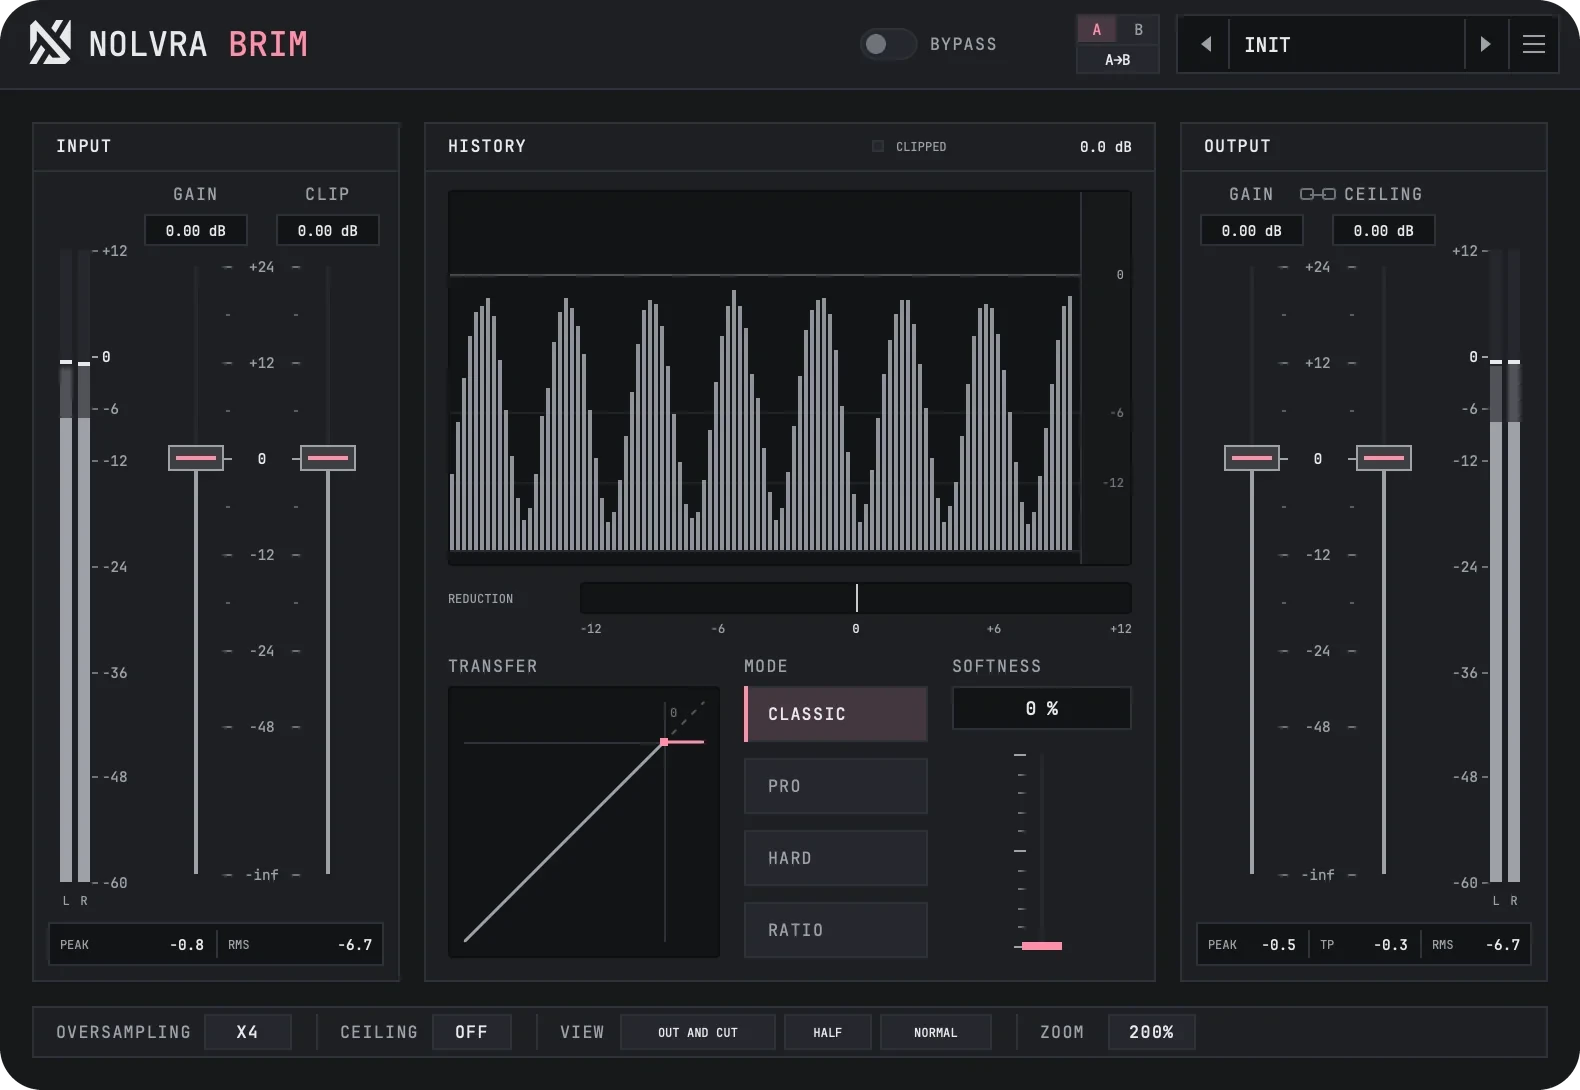
Task: Select the Pro clipping mode
Action: coord(836,786)
